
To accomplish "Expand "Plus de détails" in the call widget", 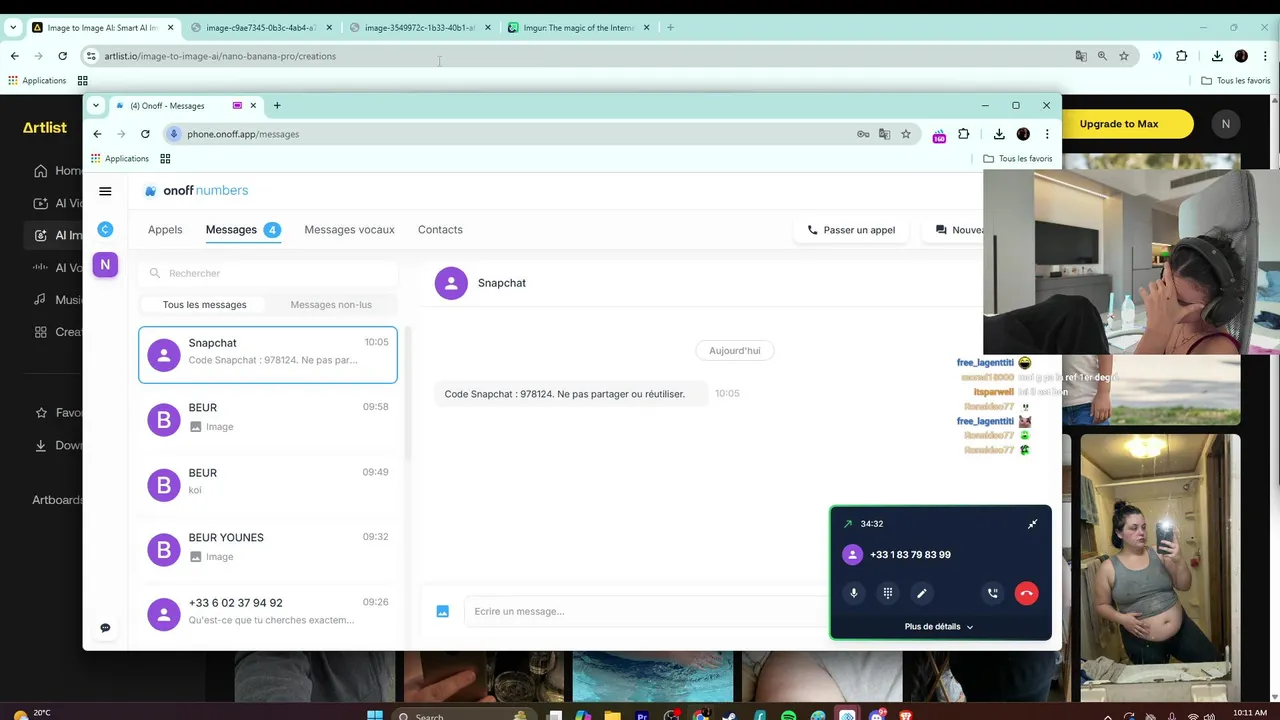I will [939, 627].
